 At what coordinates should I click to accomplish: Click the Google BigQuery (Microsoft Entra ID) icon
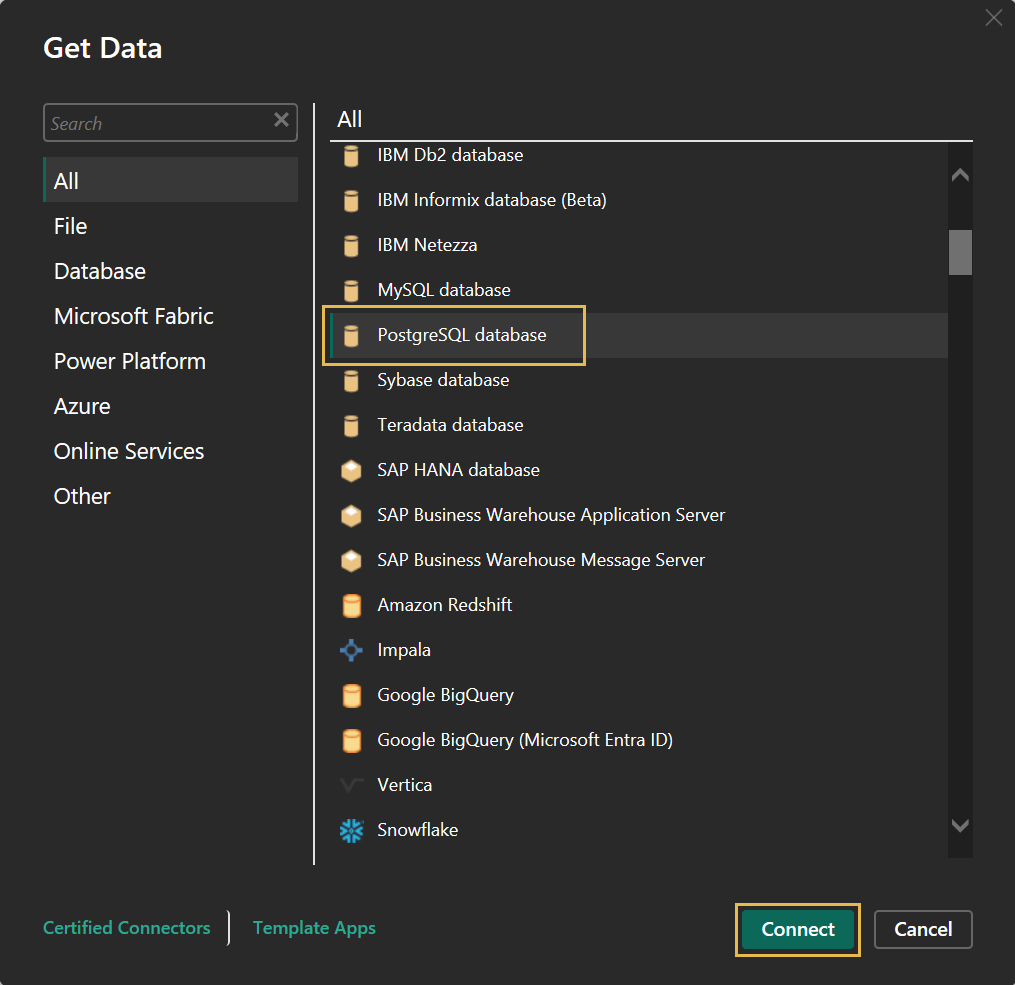tap(351, 740)
